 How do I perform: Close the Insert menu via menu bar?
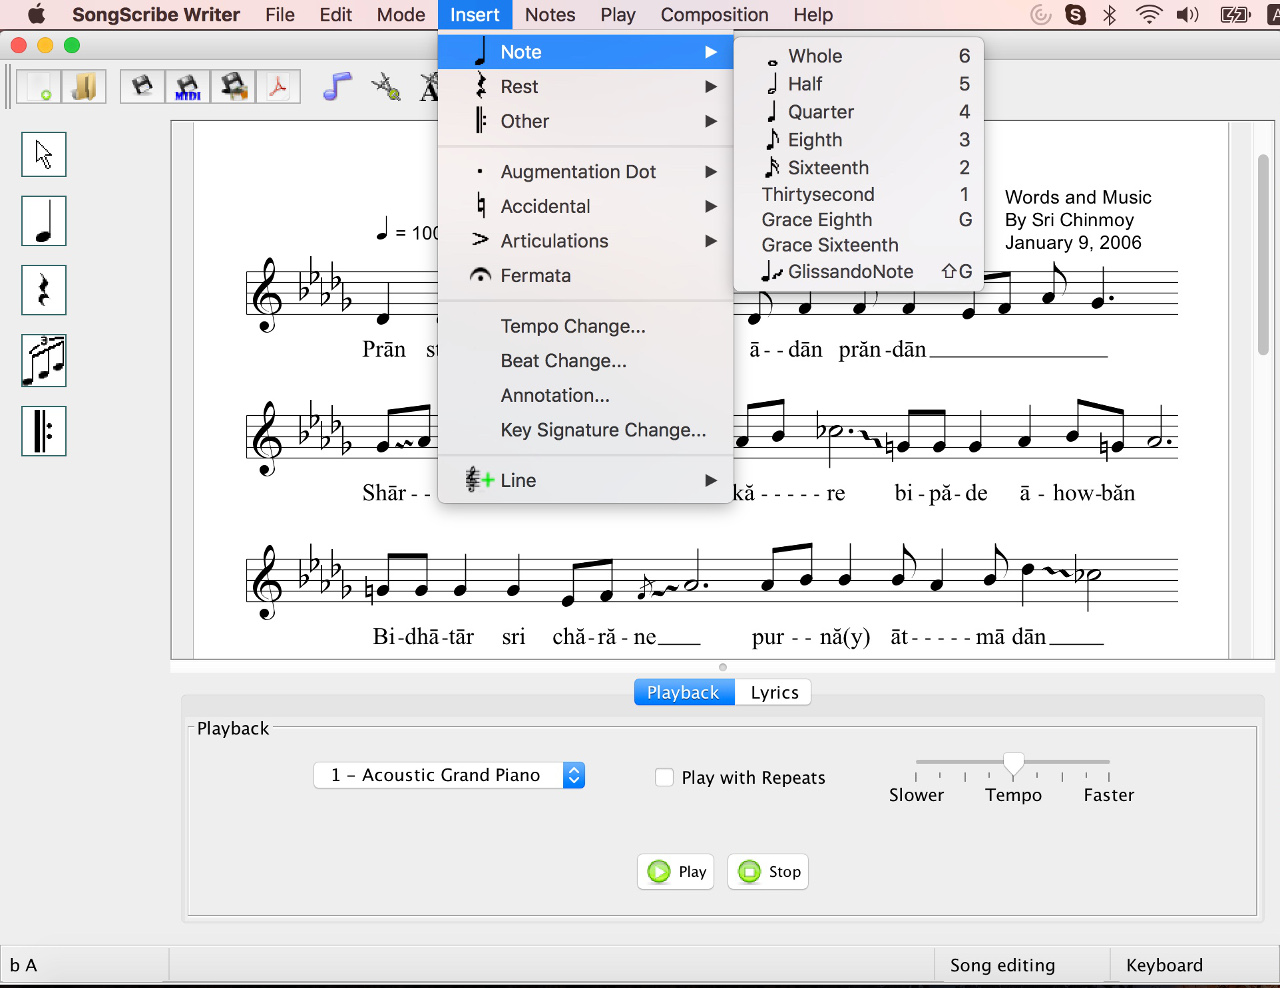point(475,15)
